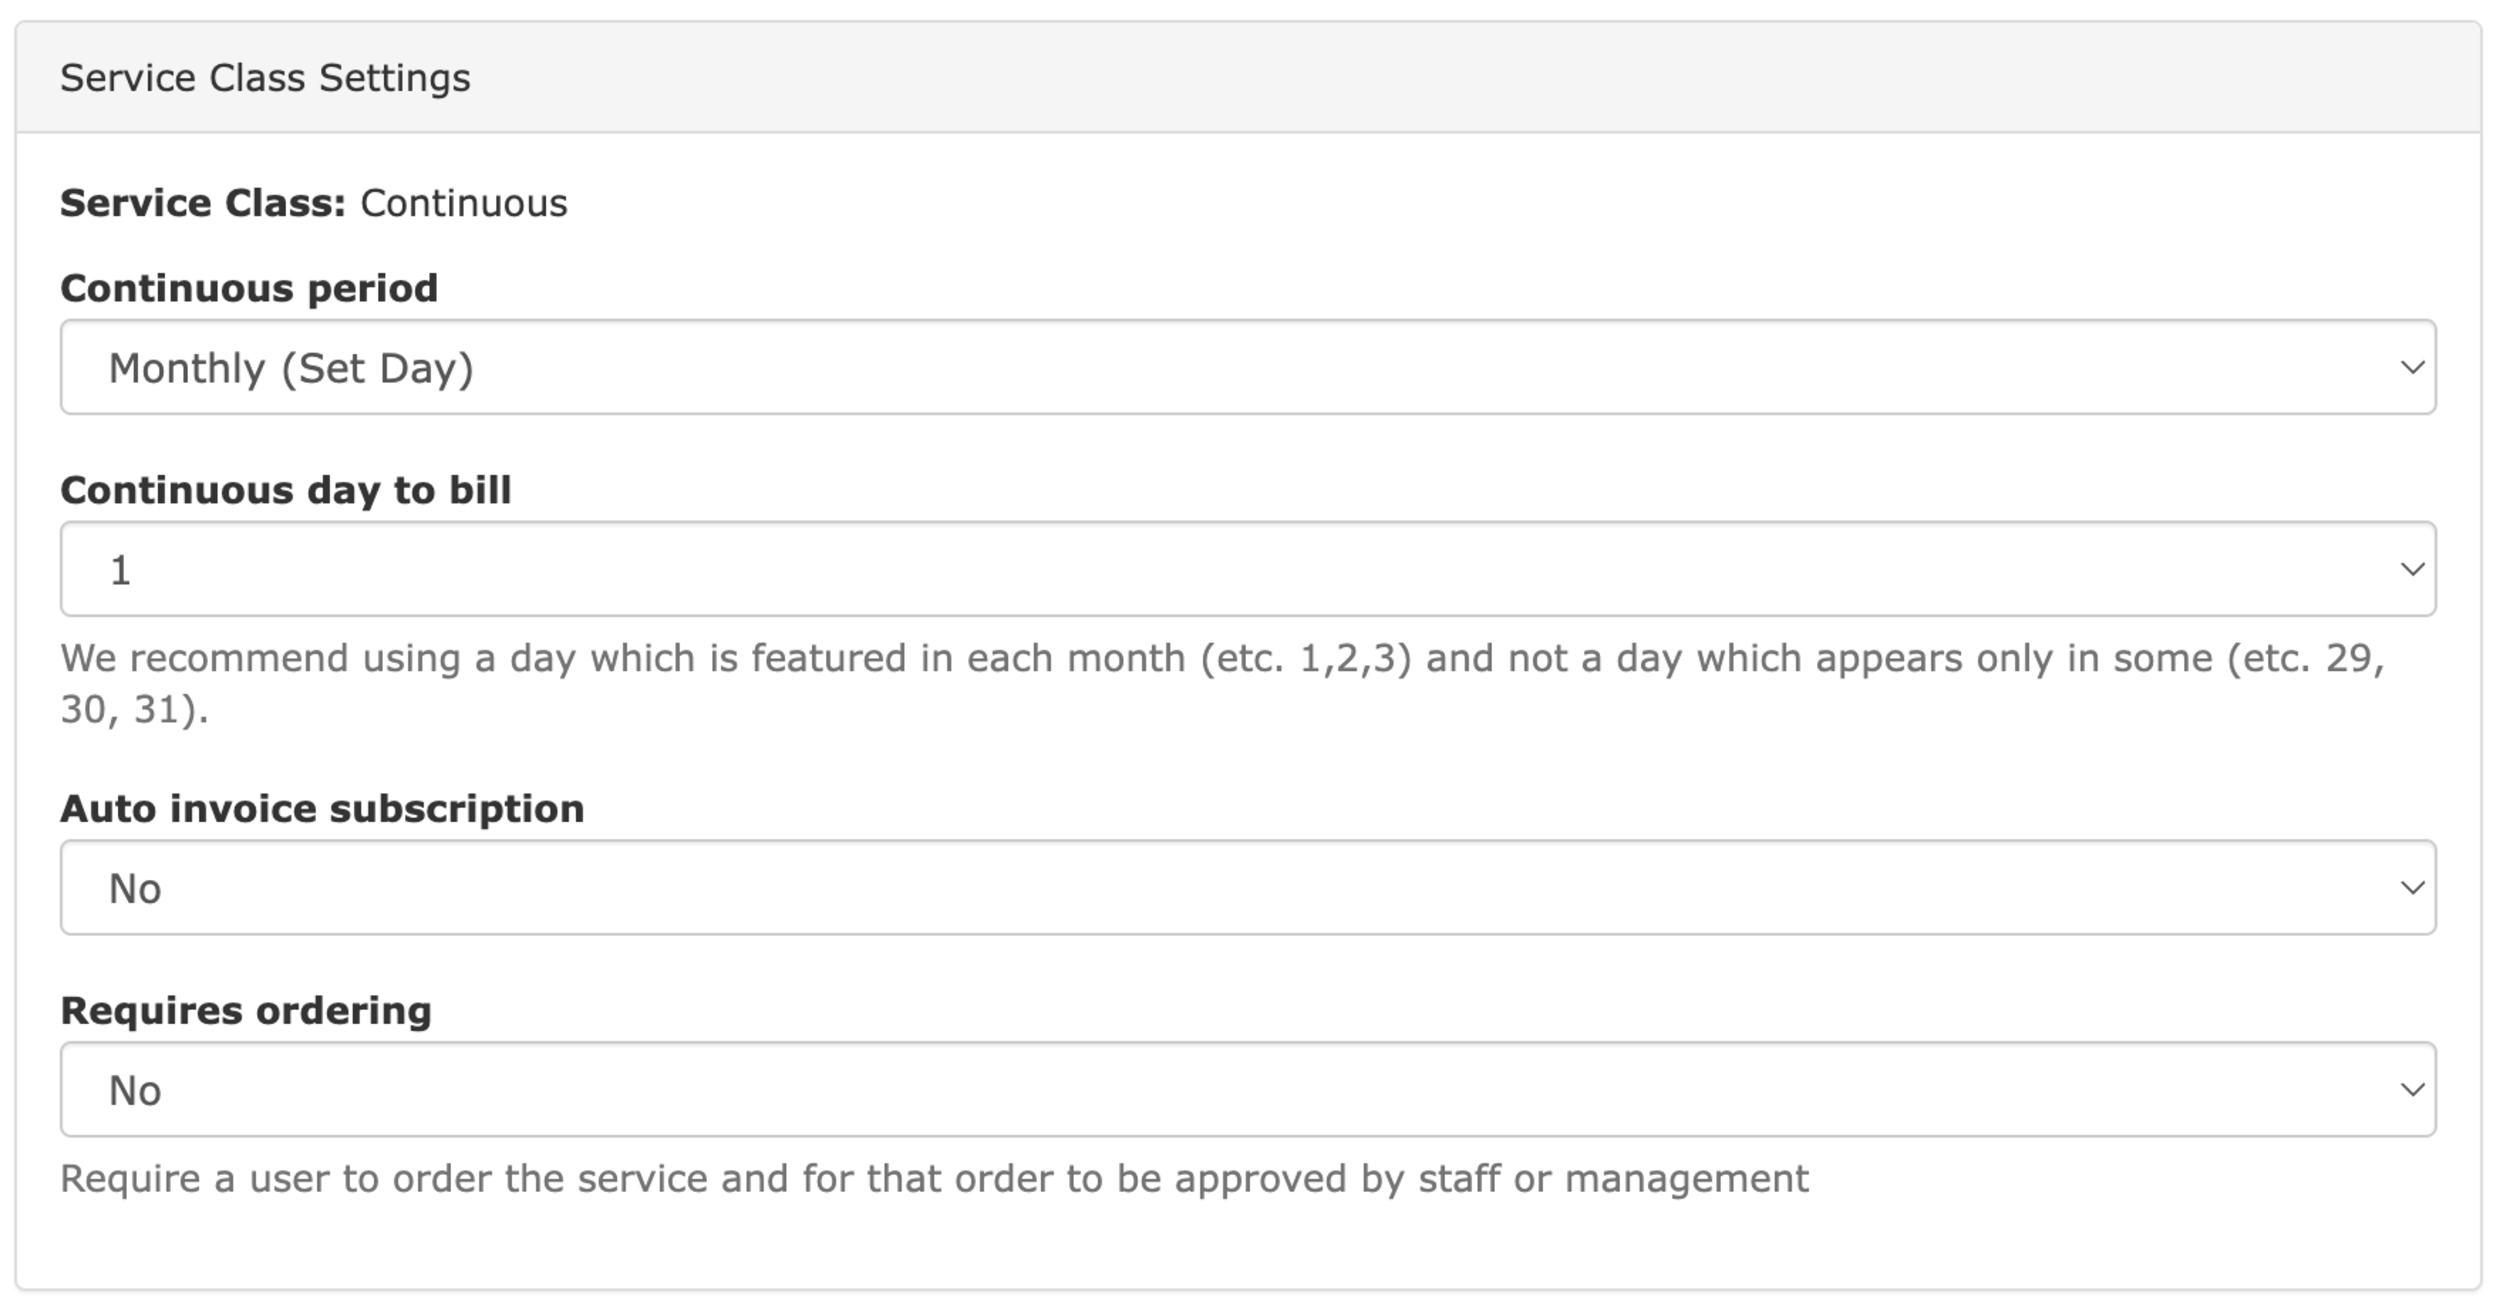Click the No value under Auto invoice subscription

click(x=135, y=889)
